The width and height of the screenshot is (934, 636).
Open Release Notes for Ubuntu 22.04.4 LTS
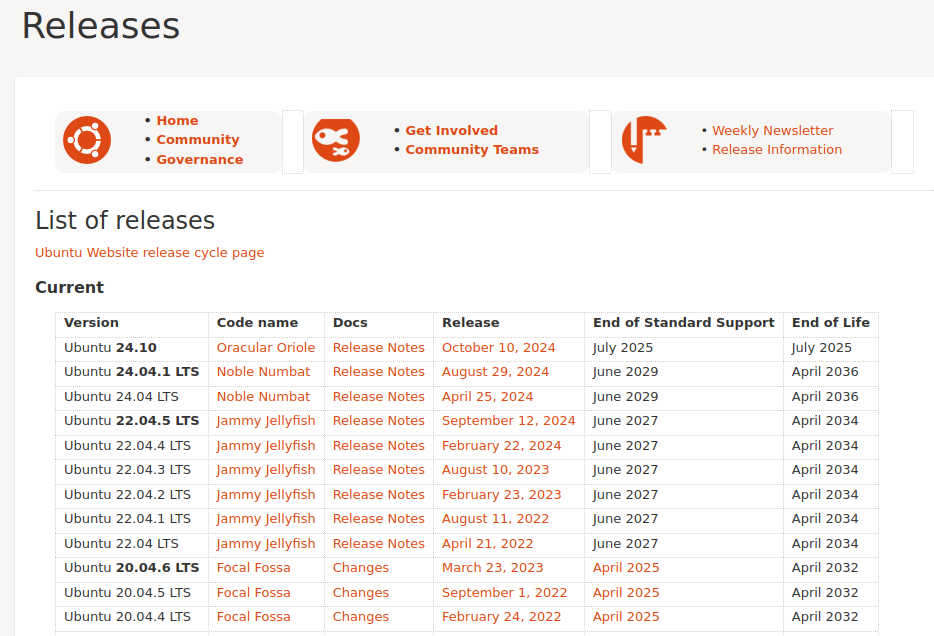point(378,446)
